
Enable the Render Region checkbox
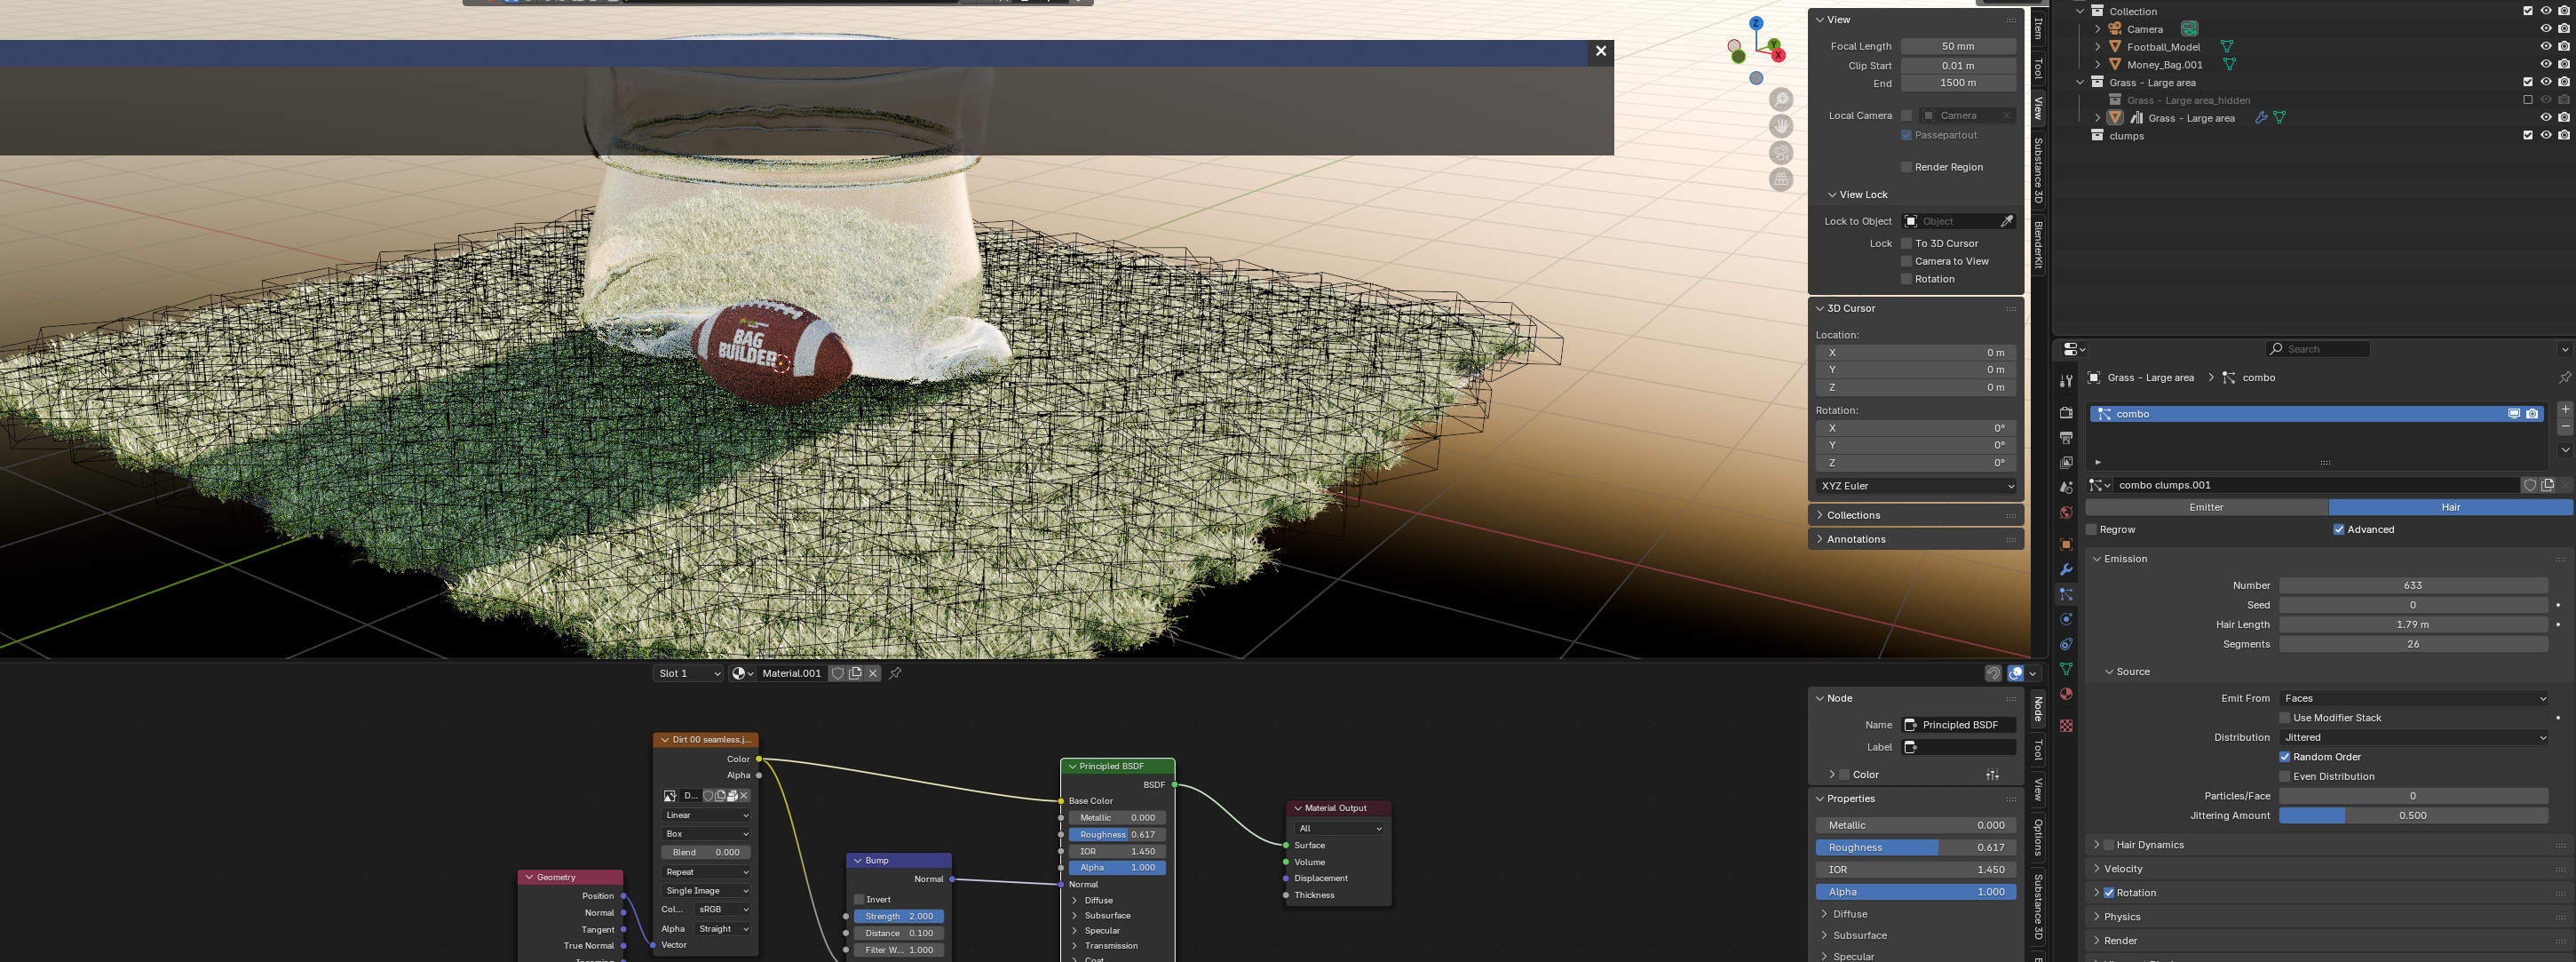(1906, 167)
